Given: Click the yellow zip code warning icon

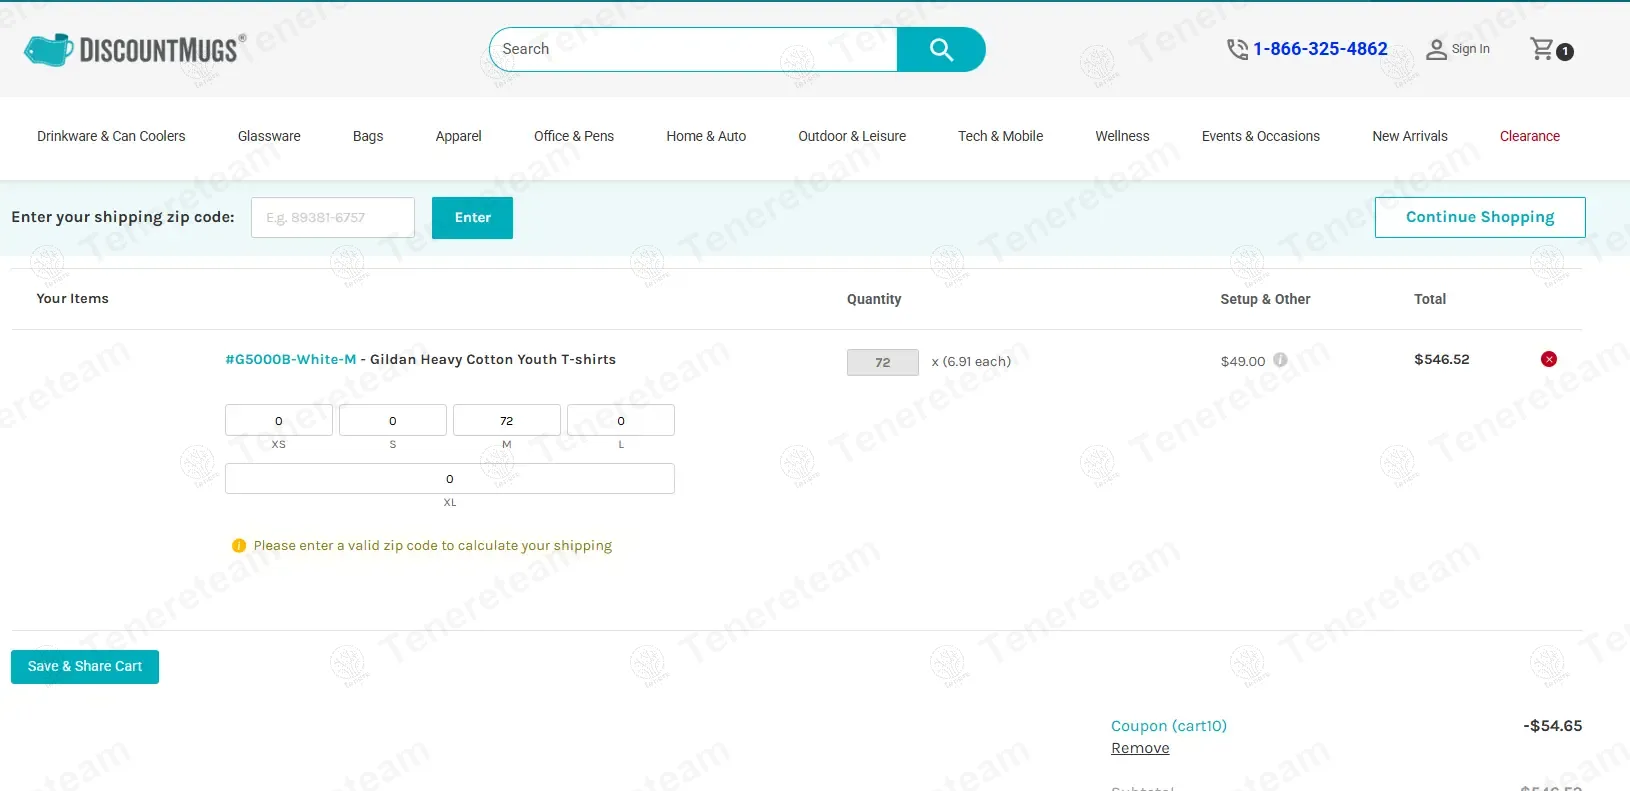Looking at the screenshot, I should tap(239, 546).
